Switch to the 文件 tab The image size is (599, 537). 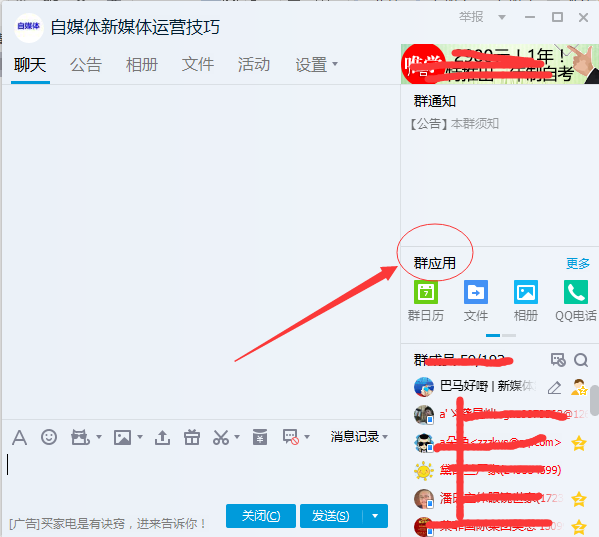coord(198,65)
